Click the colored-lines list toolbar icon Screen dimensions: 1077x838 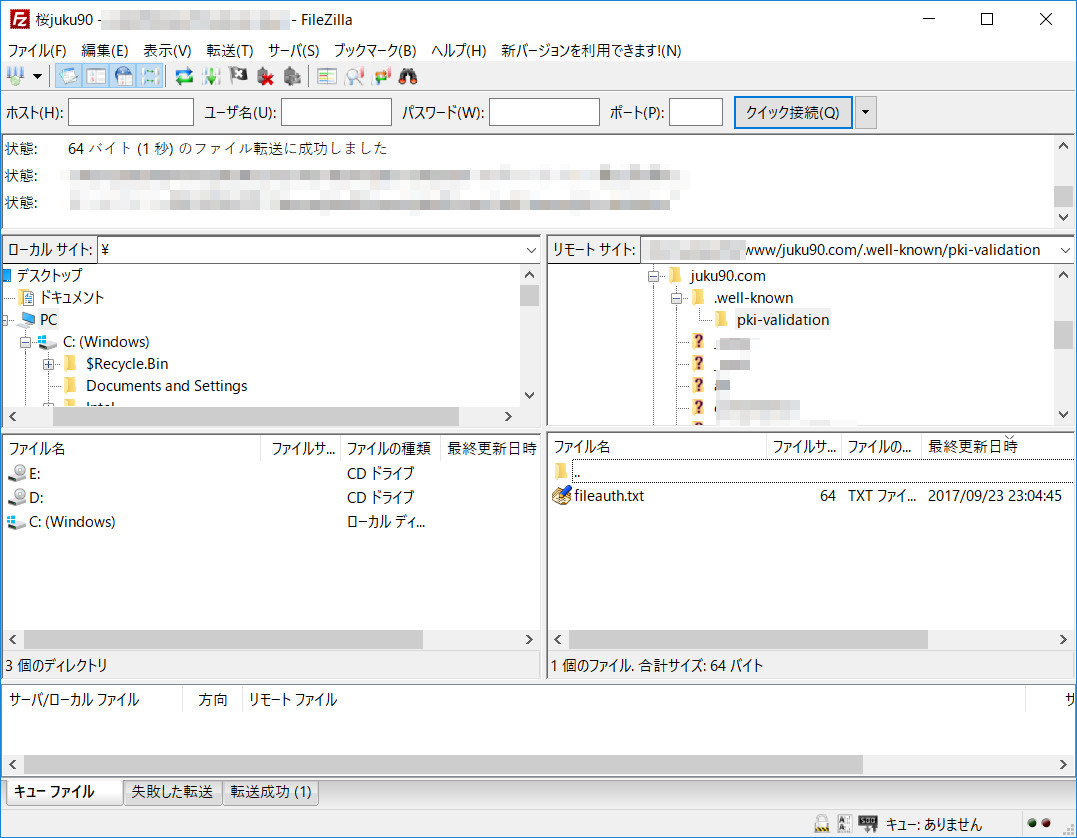pos(327,76)
